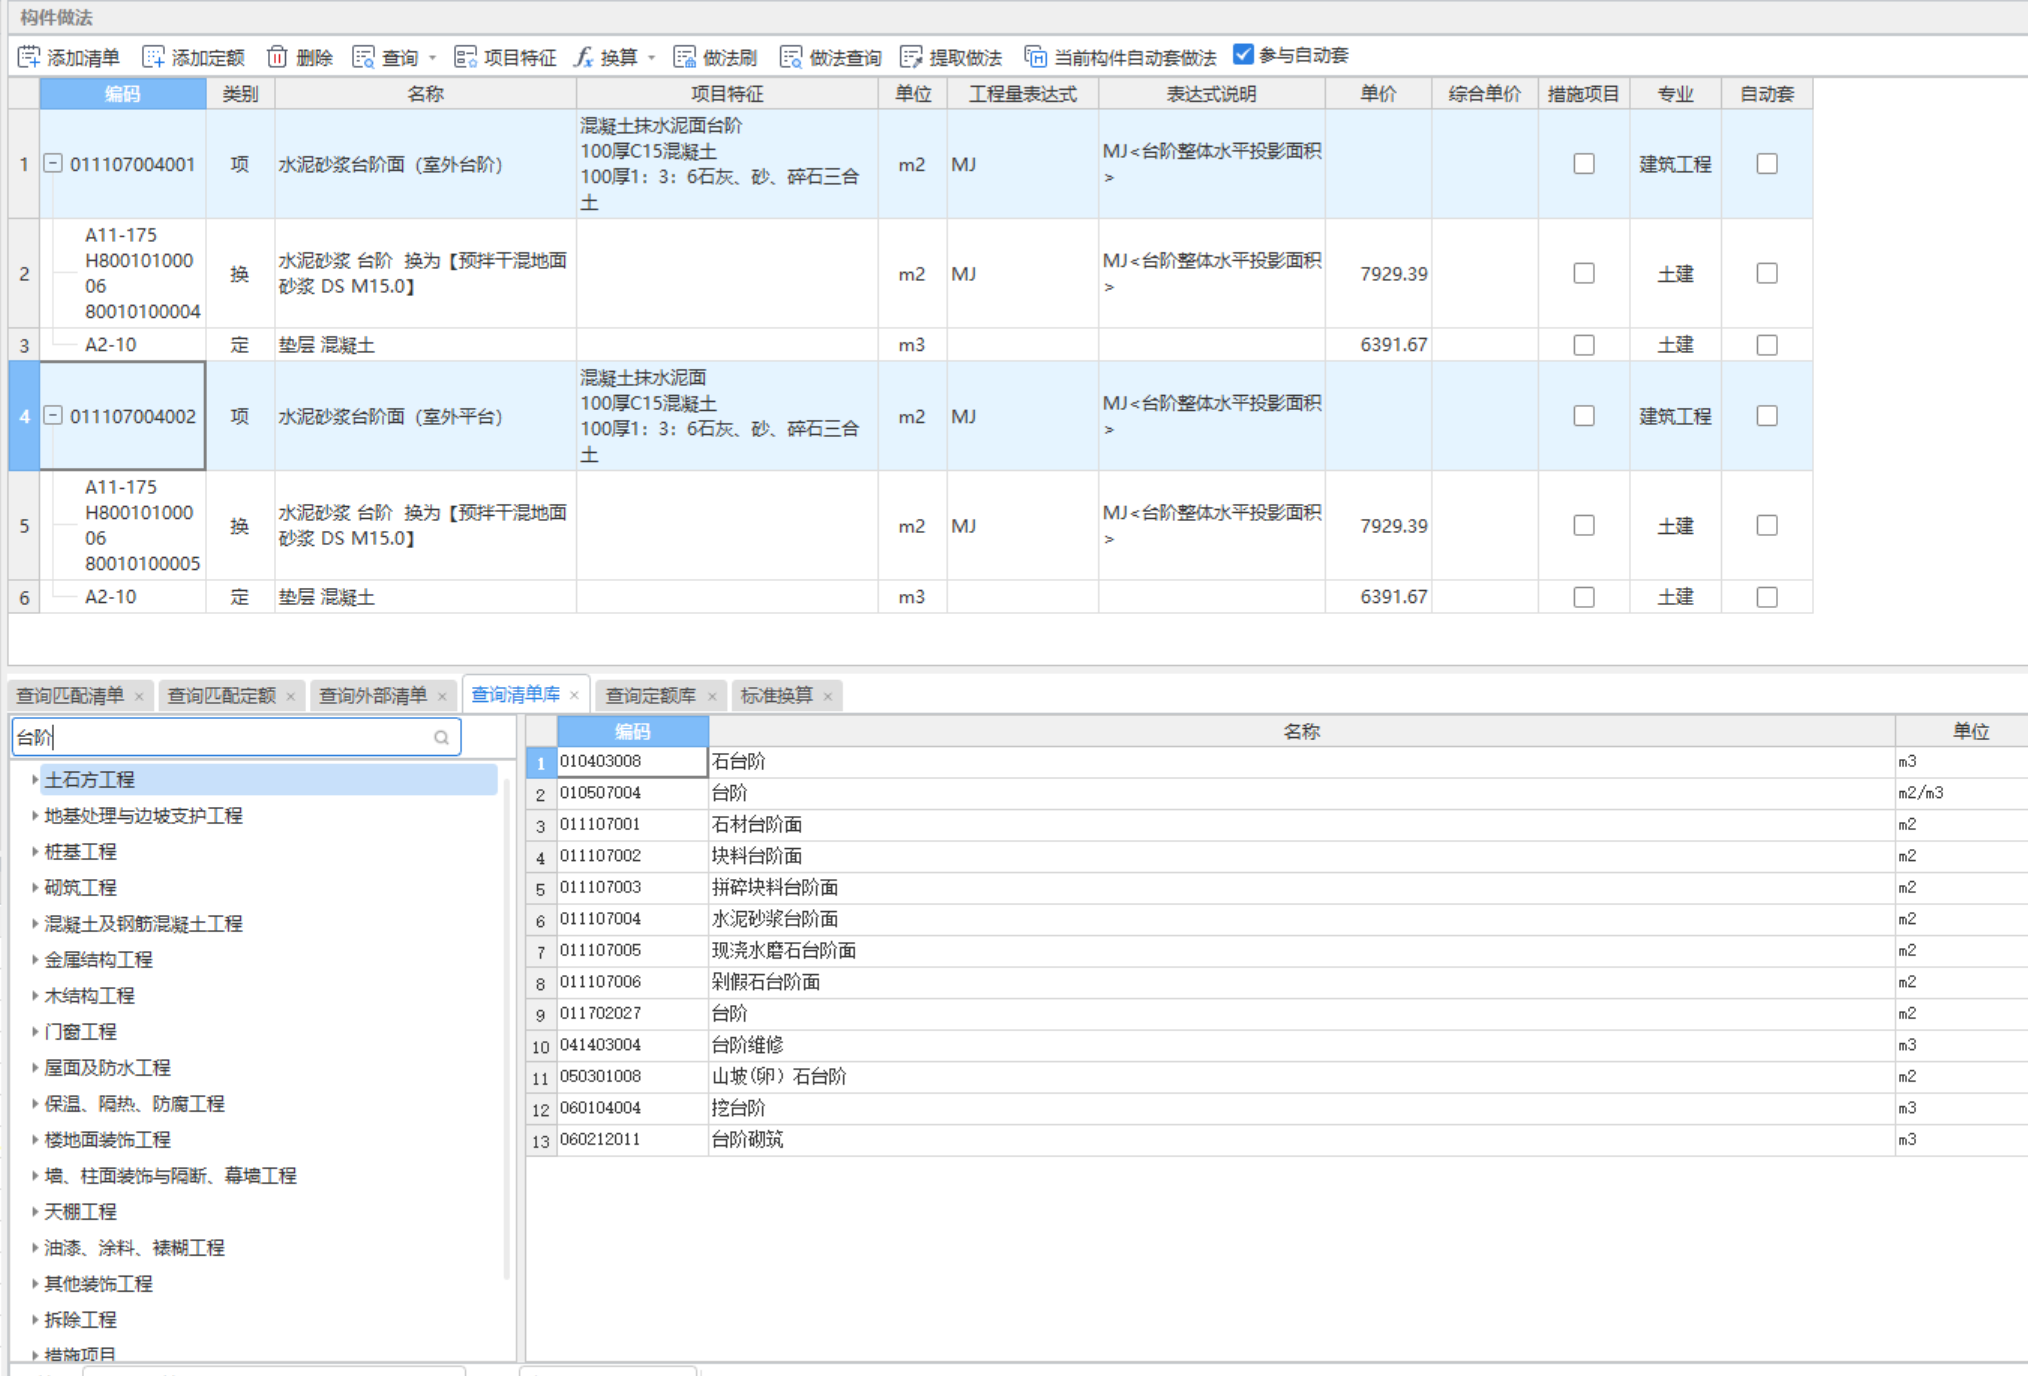The image size is (2028, 1376).
Task: Click the 删除 trash icon
Action: click(x=277, y=57)
